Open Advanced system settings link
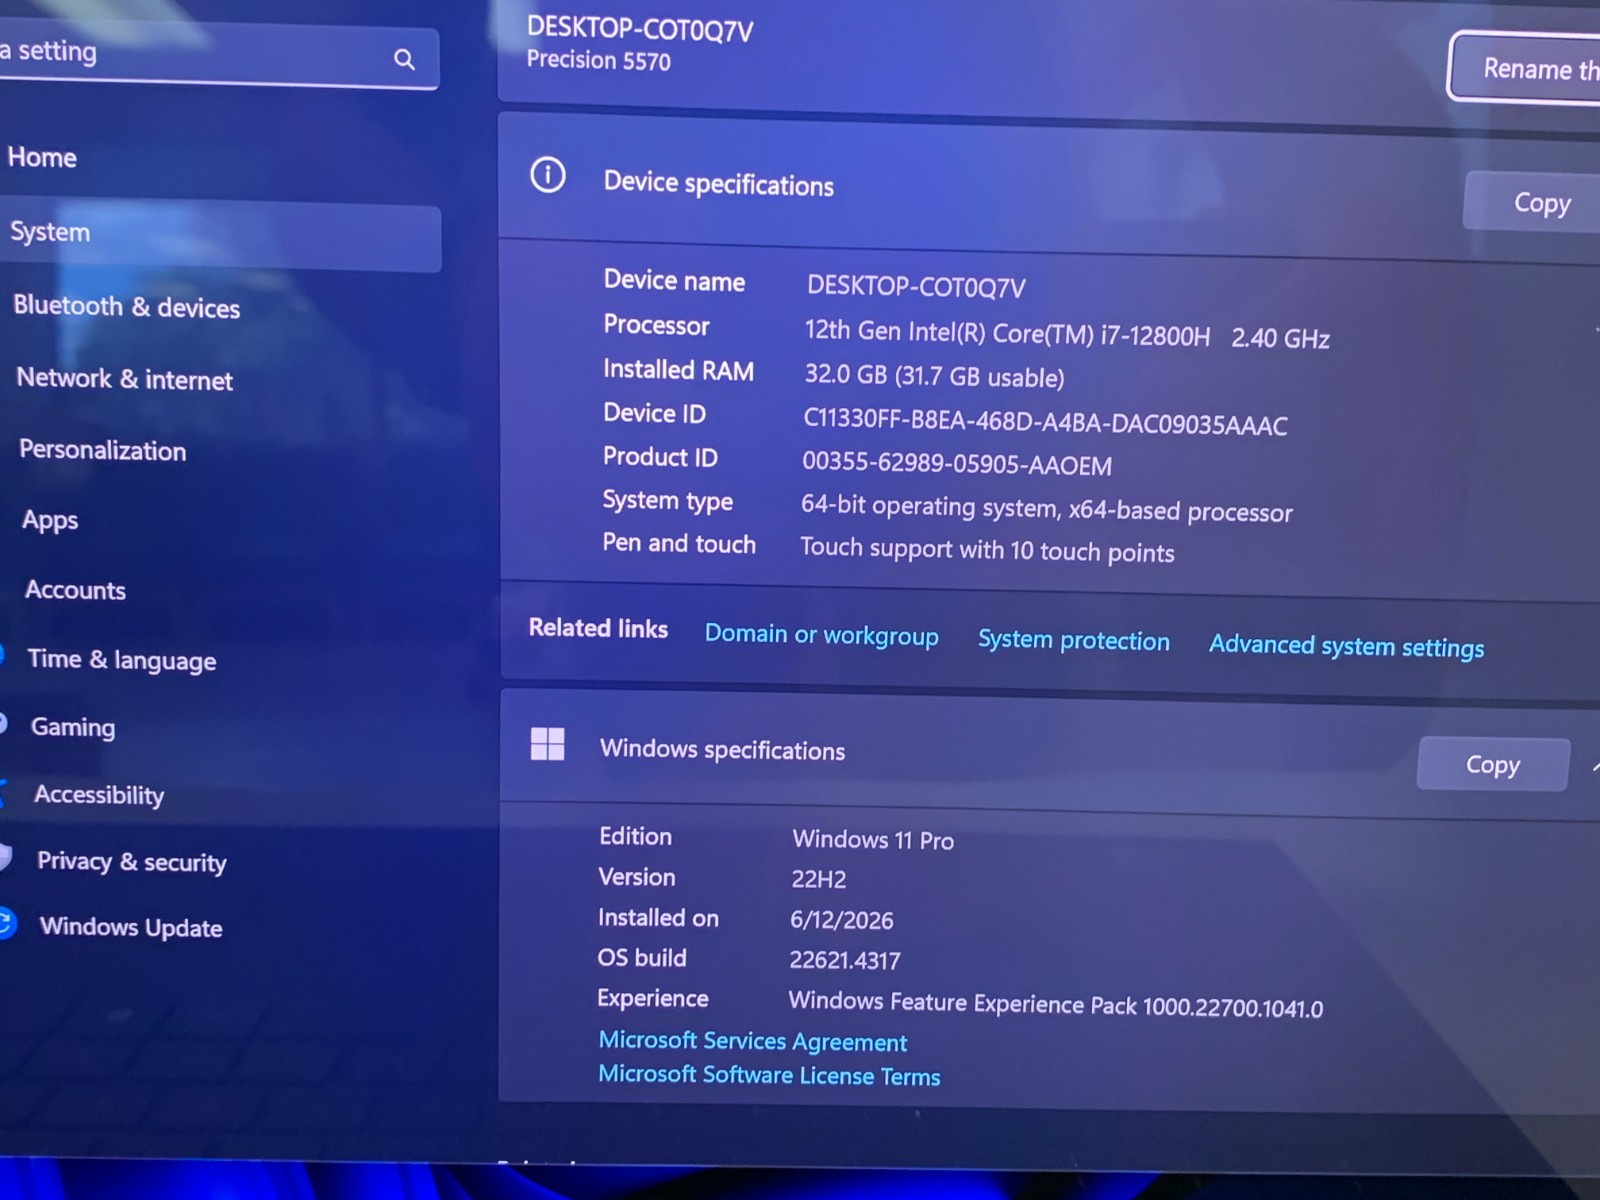The image size is (1600, 1200). (1346, 646)
